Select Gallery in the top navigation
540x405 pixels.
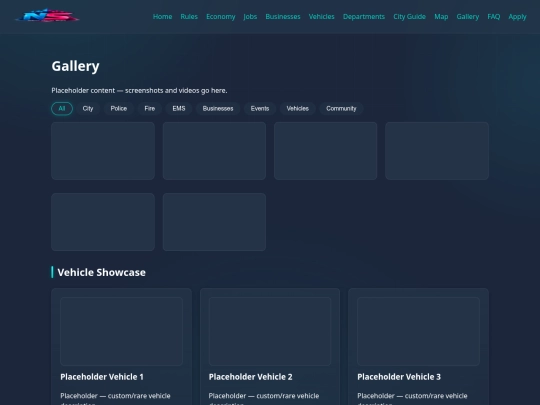[468, 17]
